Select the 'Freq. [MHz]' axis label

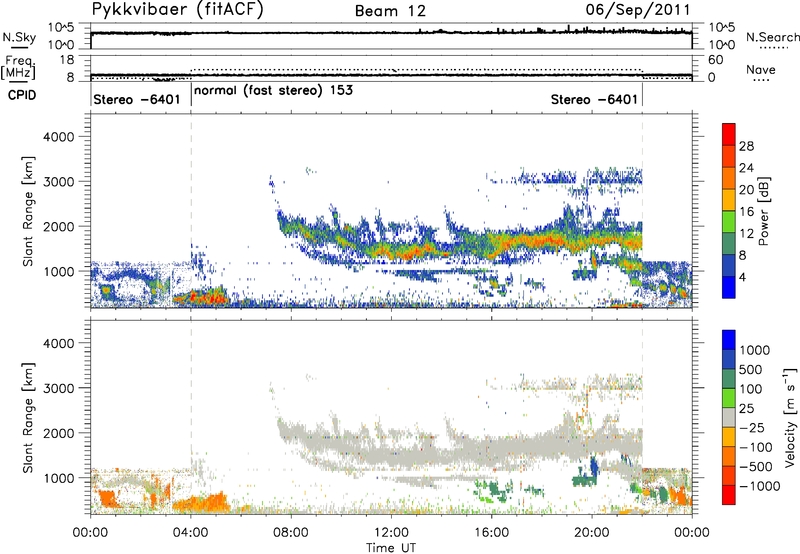[x=18, y=67]
